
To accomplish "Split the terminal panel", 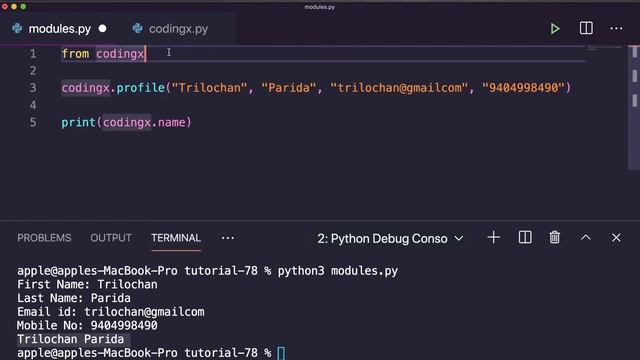I will point(525,238).
